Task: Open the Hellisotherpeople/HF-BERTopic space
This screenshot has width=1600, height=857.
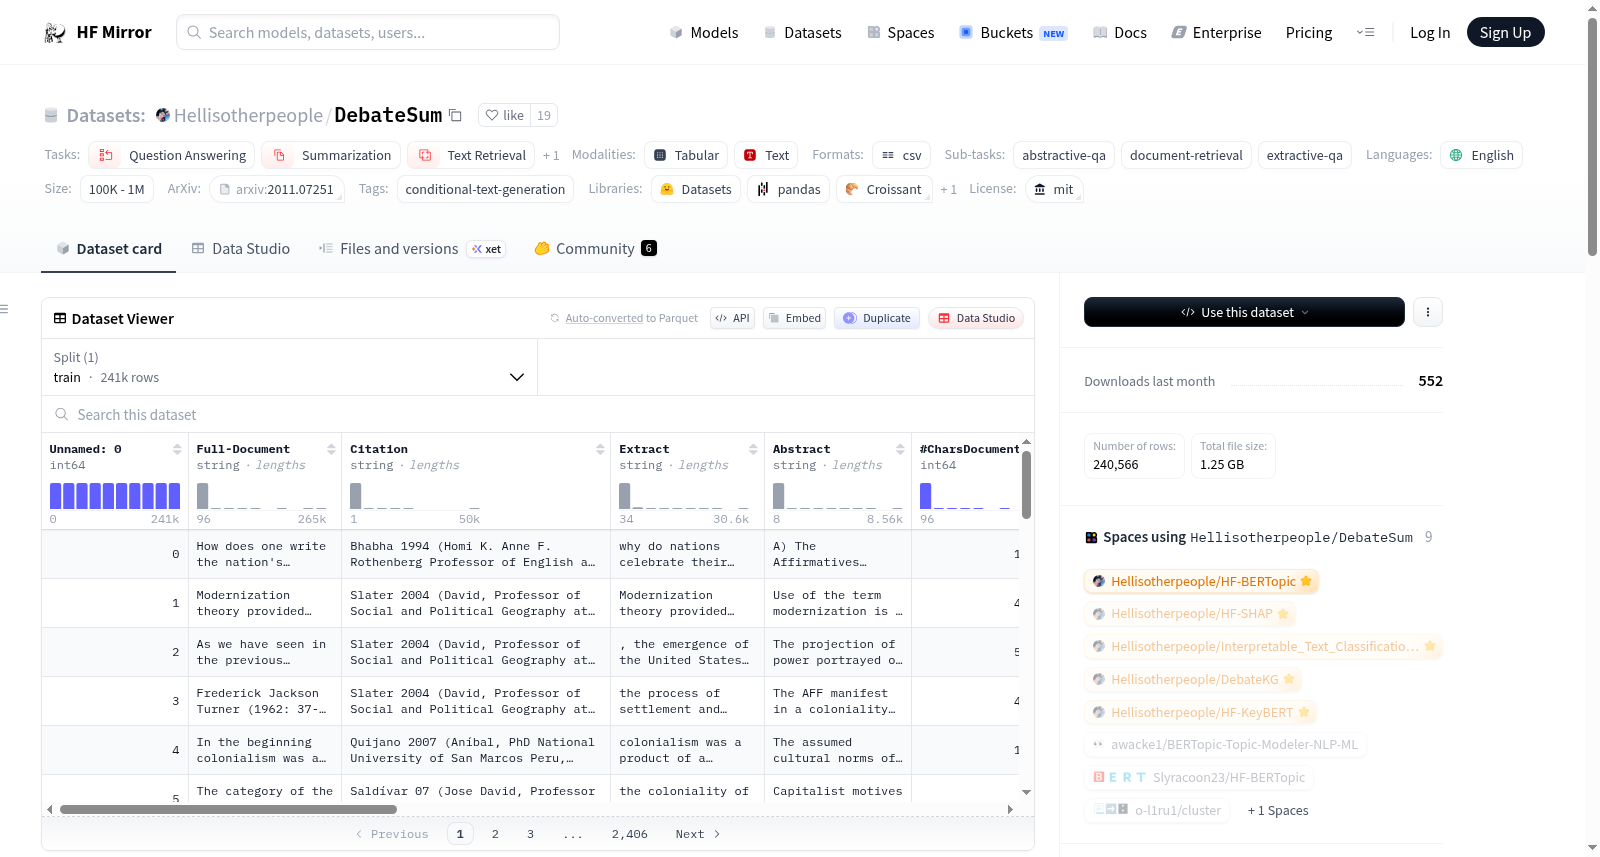Action: [1202, 581]
